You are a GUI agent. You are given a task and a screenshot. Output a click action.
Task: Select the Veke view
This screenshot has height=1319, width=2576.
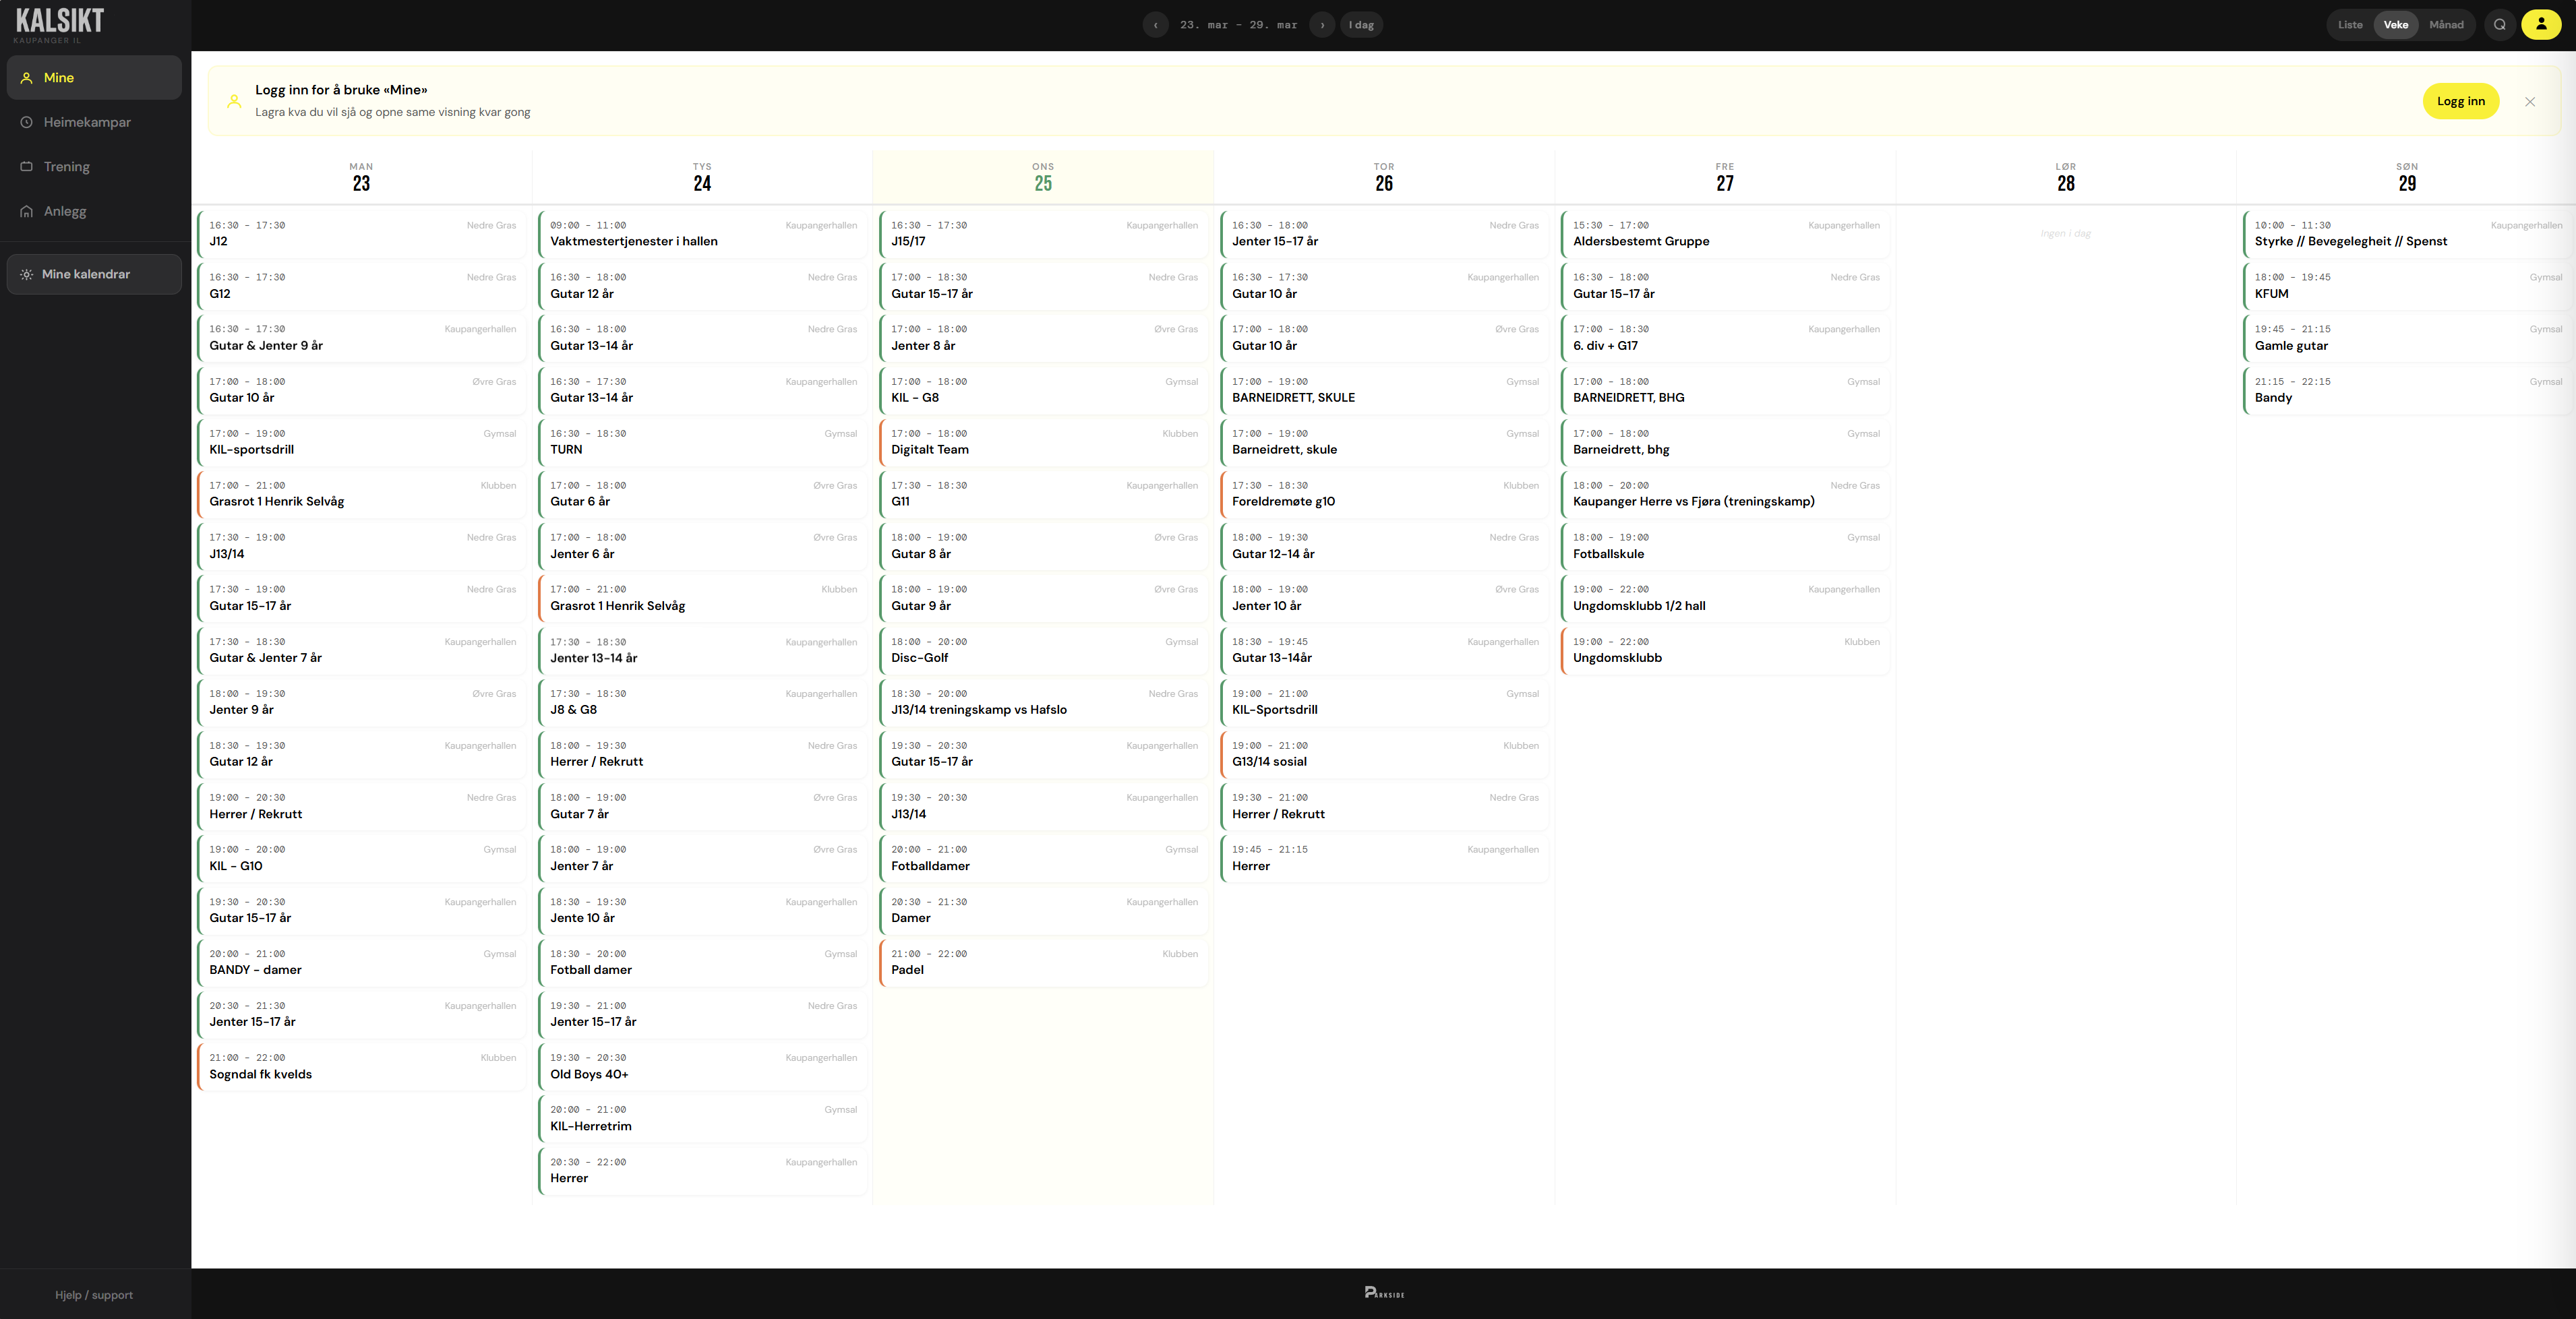(2396, 24)
